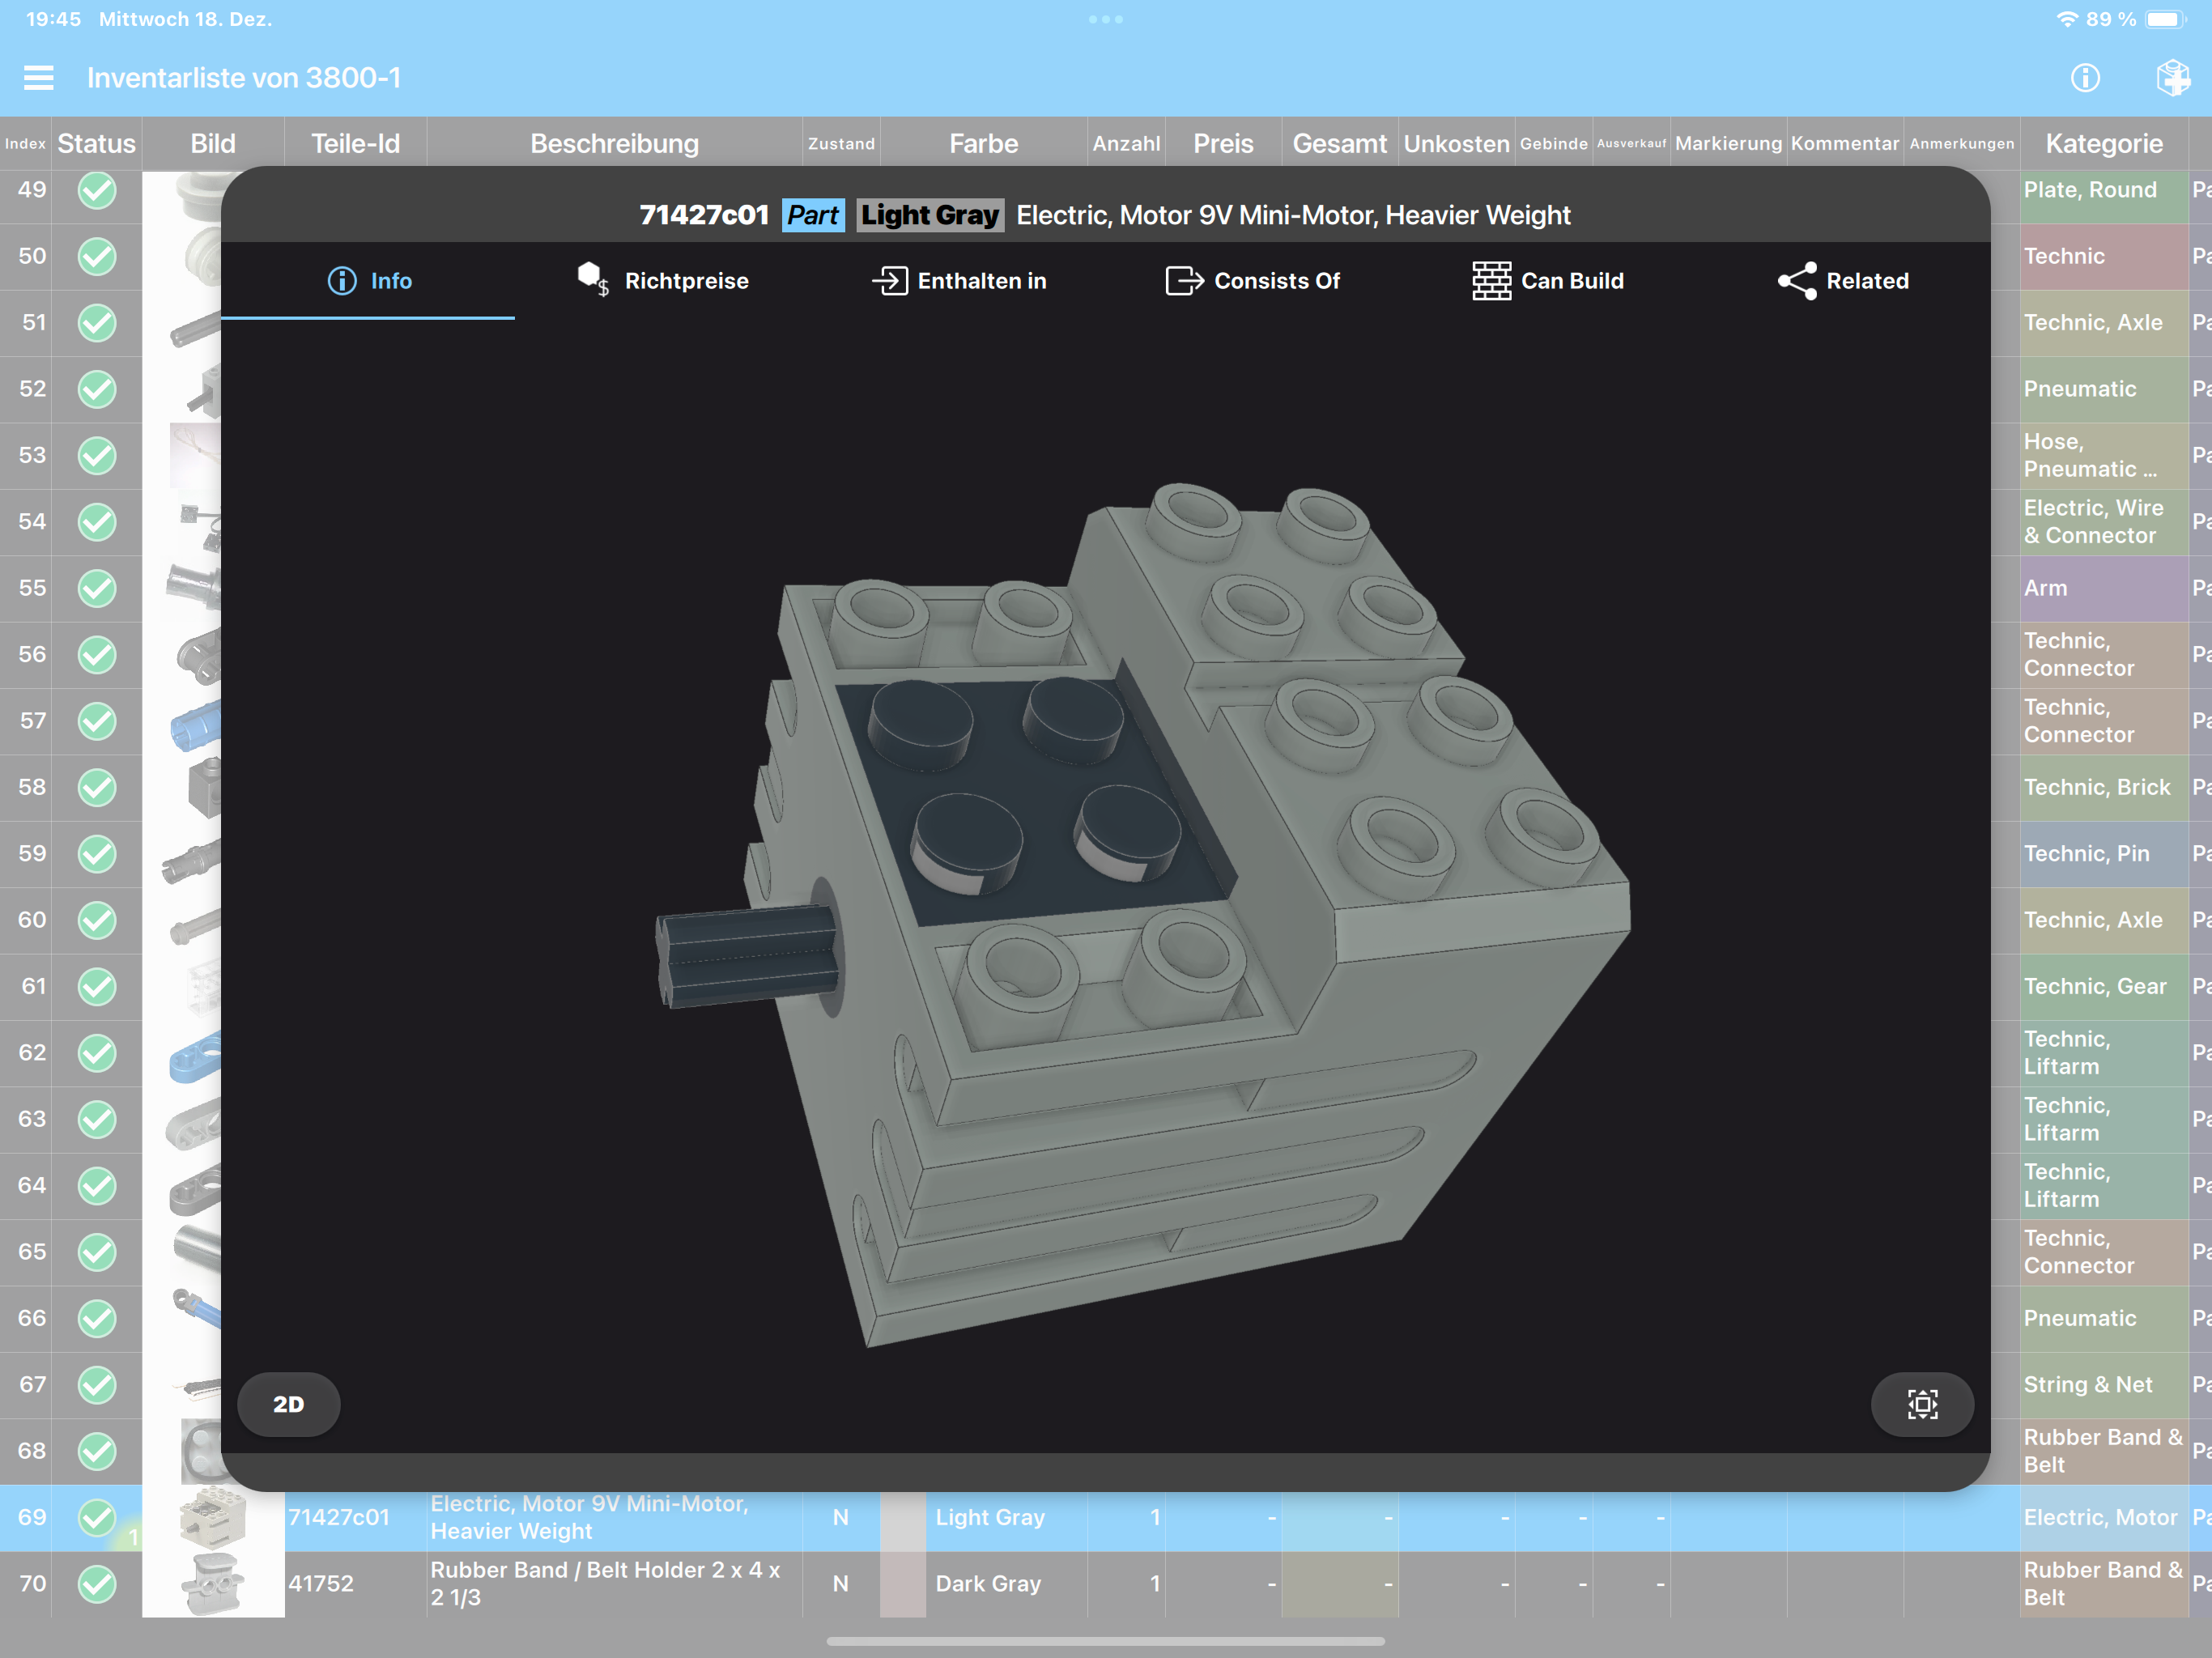Sort by the Kategorie column header
Screen dimensions: 2212x1658
pos(2103,143)
